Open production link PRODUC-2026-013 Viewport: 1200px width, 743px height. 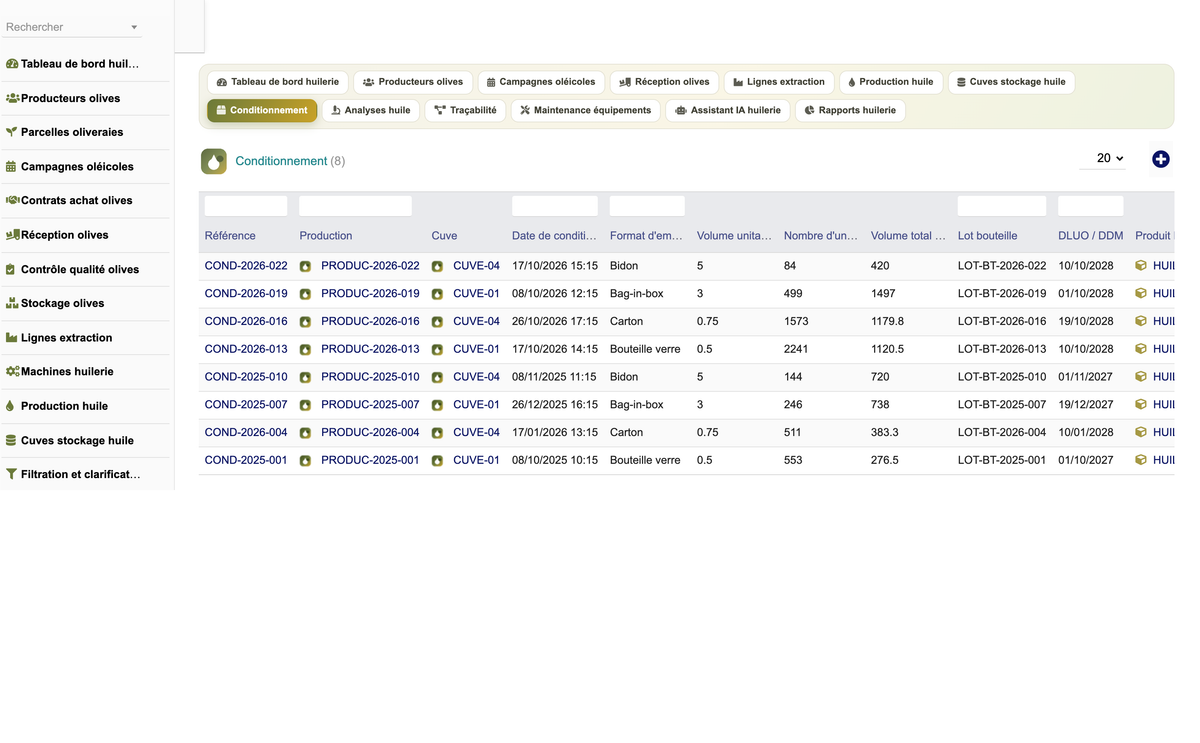tap(370, 349)
